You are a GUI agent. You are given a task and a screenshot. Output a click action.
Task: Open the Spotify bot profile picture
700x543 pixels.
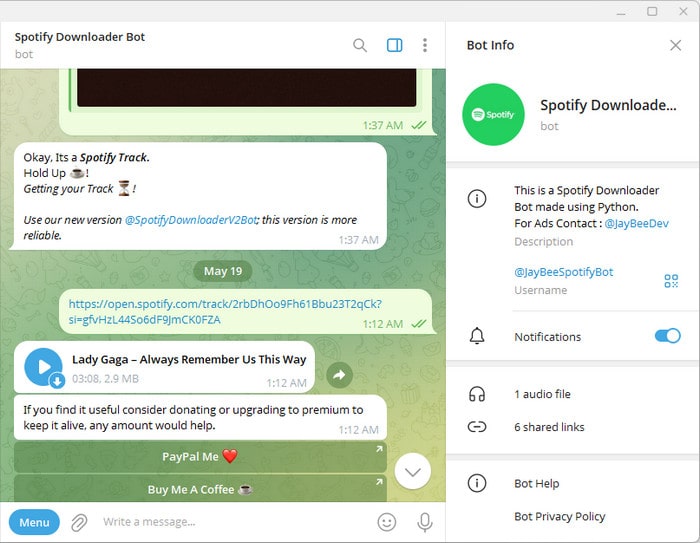[x=493, y=114]
